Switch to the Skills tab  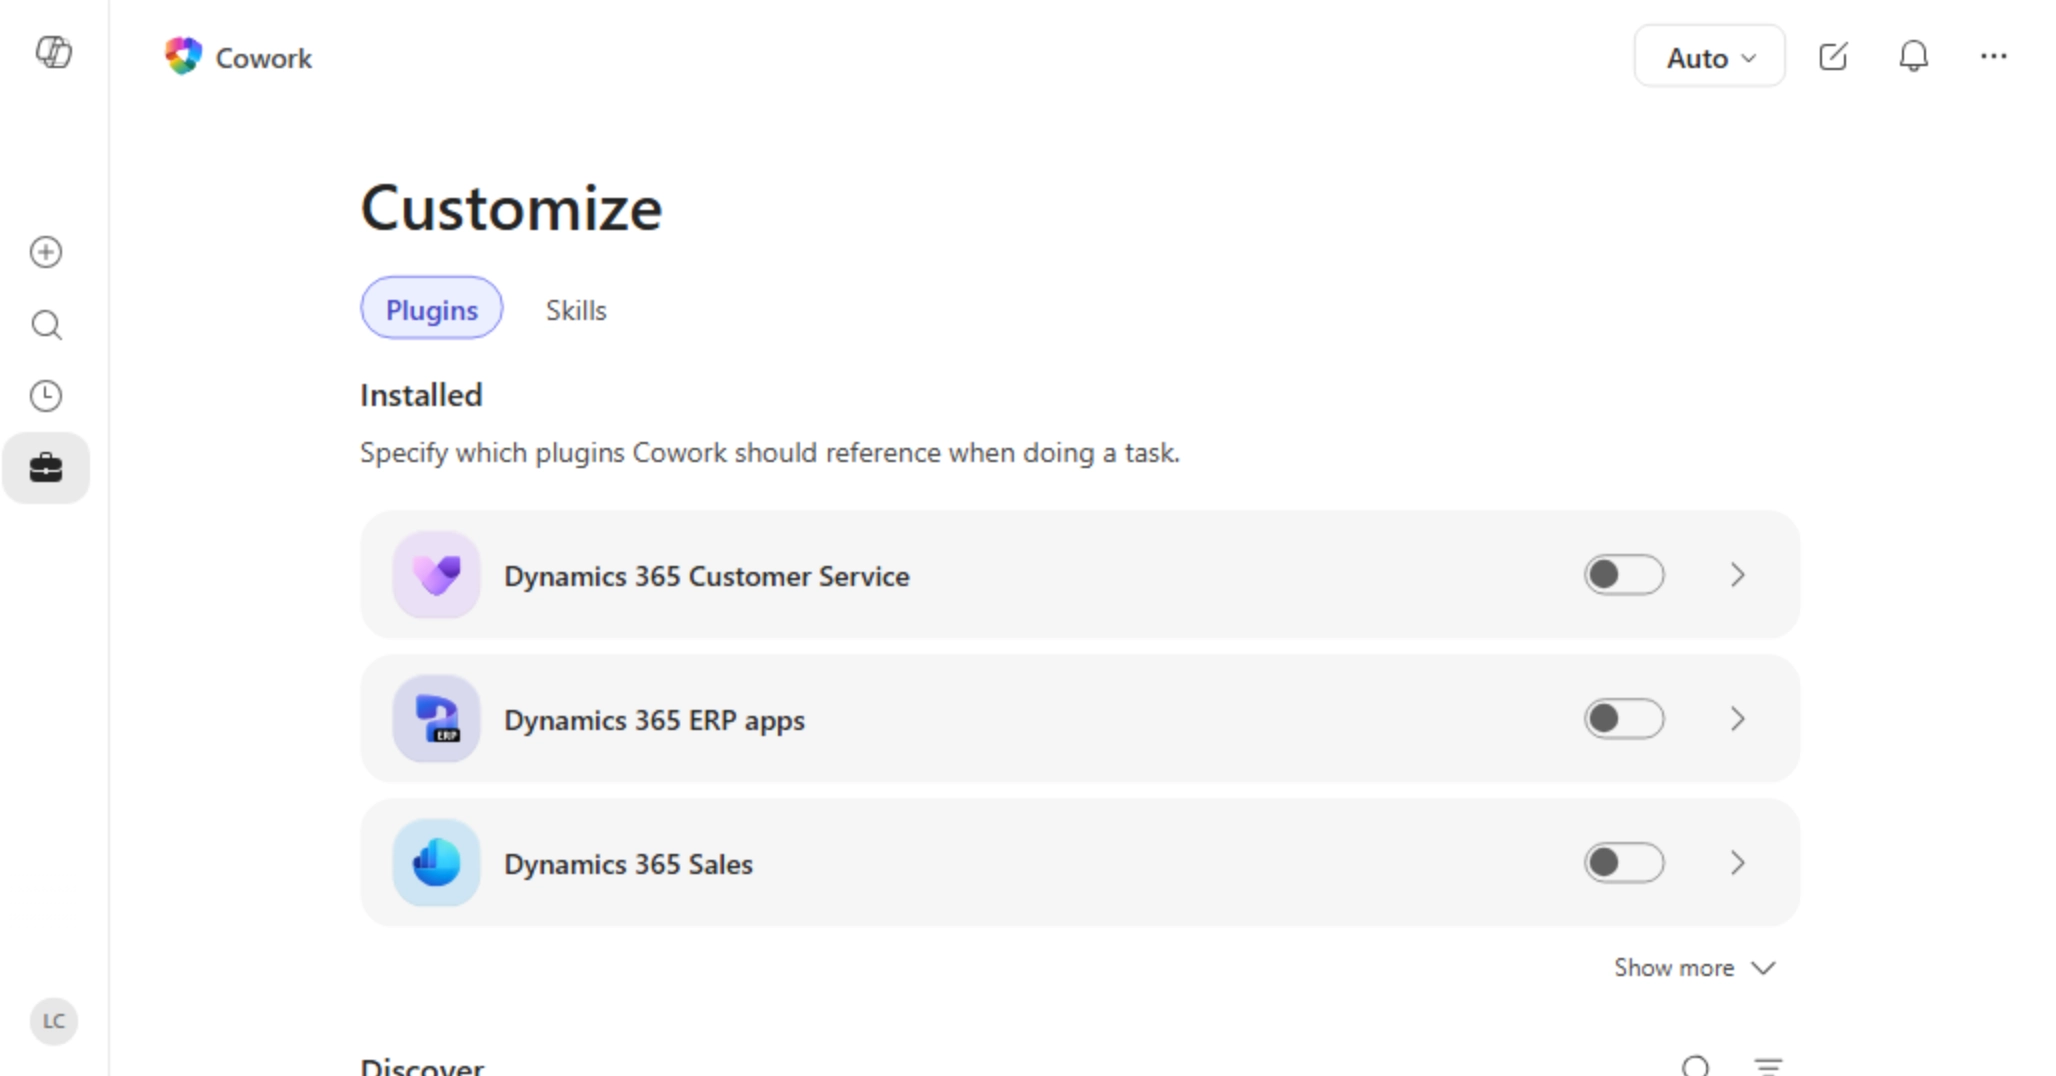[x=576, y=310]
